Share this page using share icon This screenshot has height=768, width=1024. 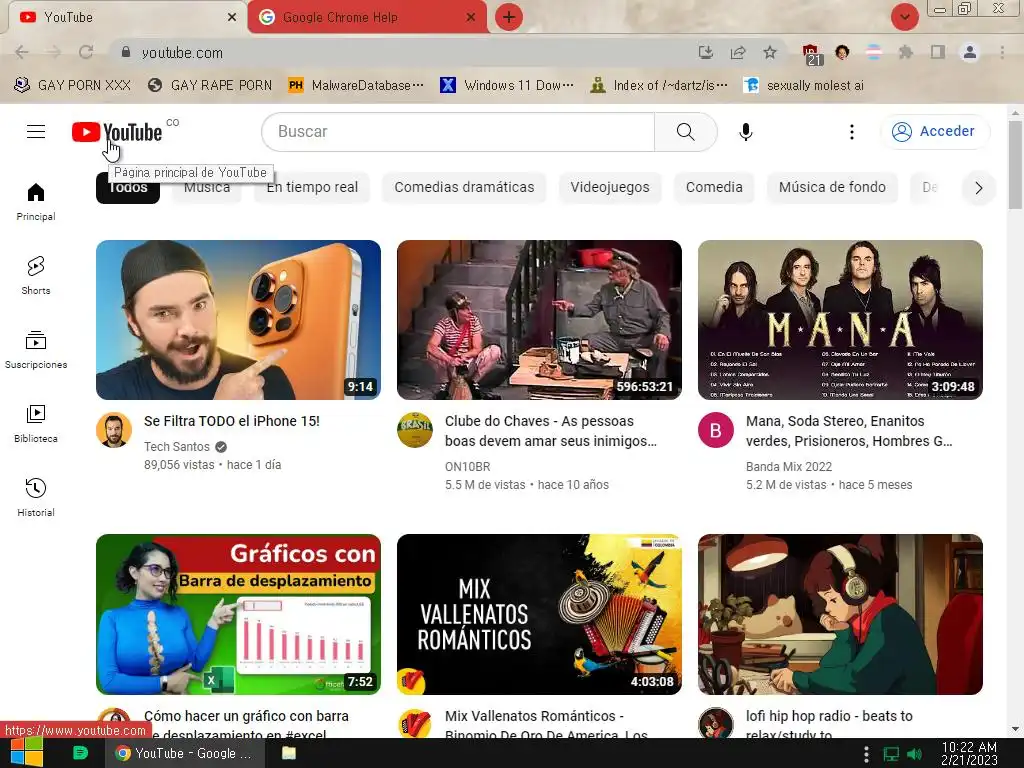(738, 52)
